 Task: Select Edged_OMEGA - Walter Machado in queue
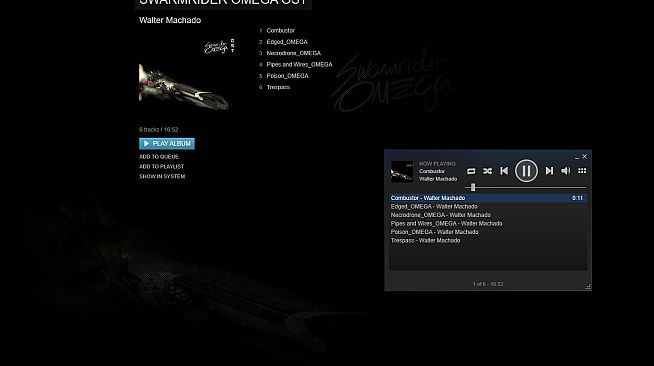[x=488, y=207]
